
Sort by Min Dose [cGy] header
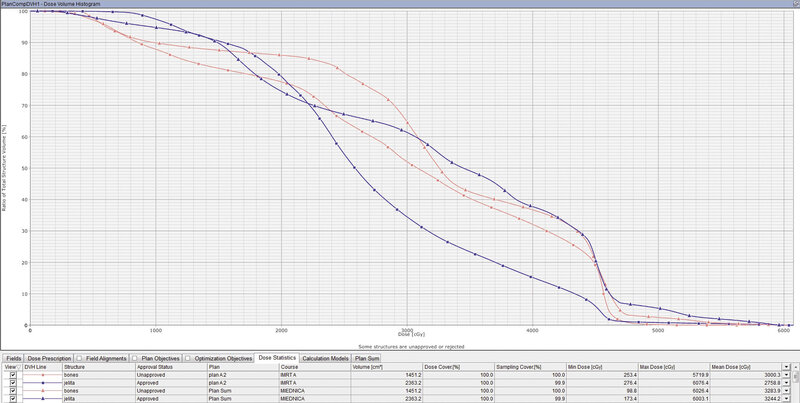[602, 367]
